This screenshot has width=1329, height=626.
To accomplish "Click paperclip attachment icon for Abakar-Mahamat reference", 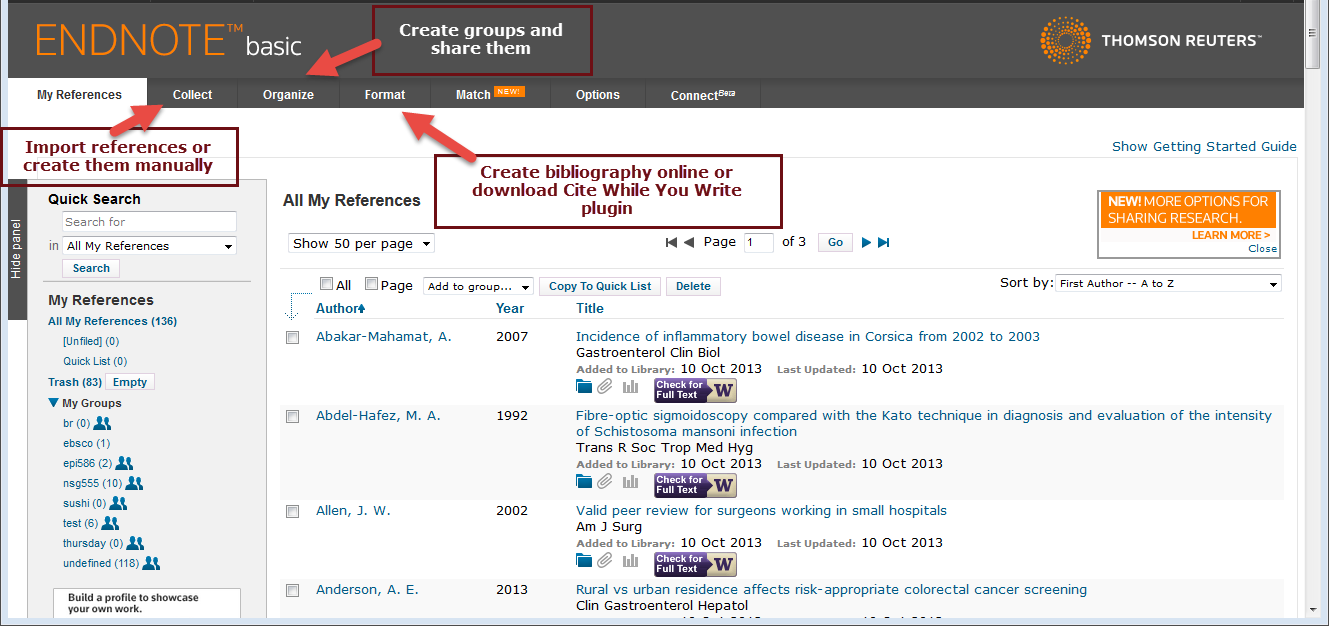I will (605, 387).
